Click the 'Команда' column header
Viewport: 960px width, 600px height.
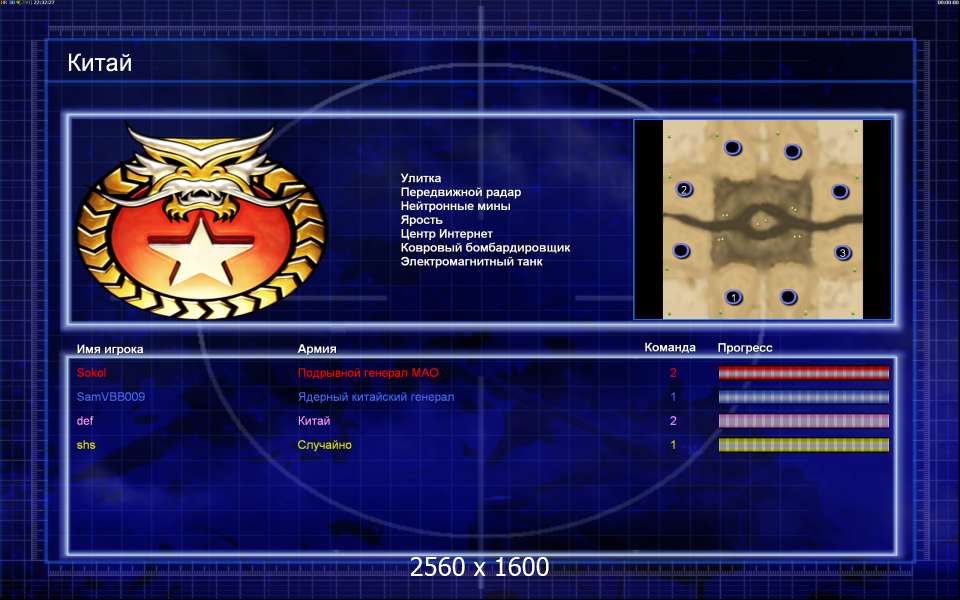(670, 347)
